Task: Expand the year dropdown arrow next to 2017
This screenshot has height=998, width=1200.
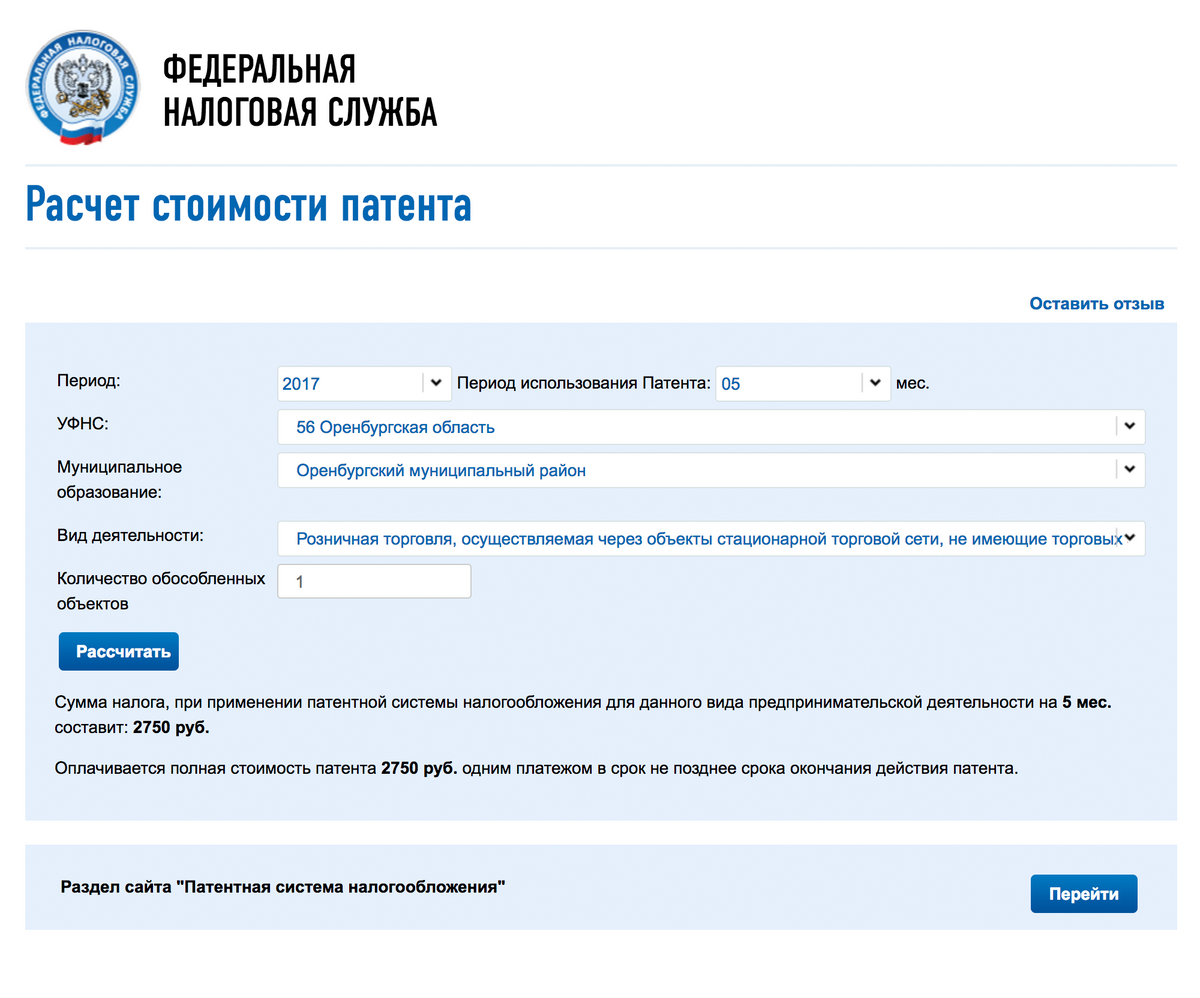Action: tap(436, 382)
